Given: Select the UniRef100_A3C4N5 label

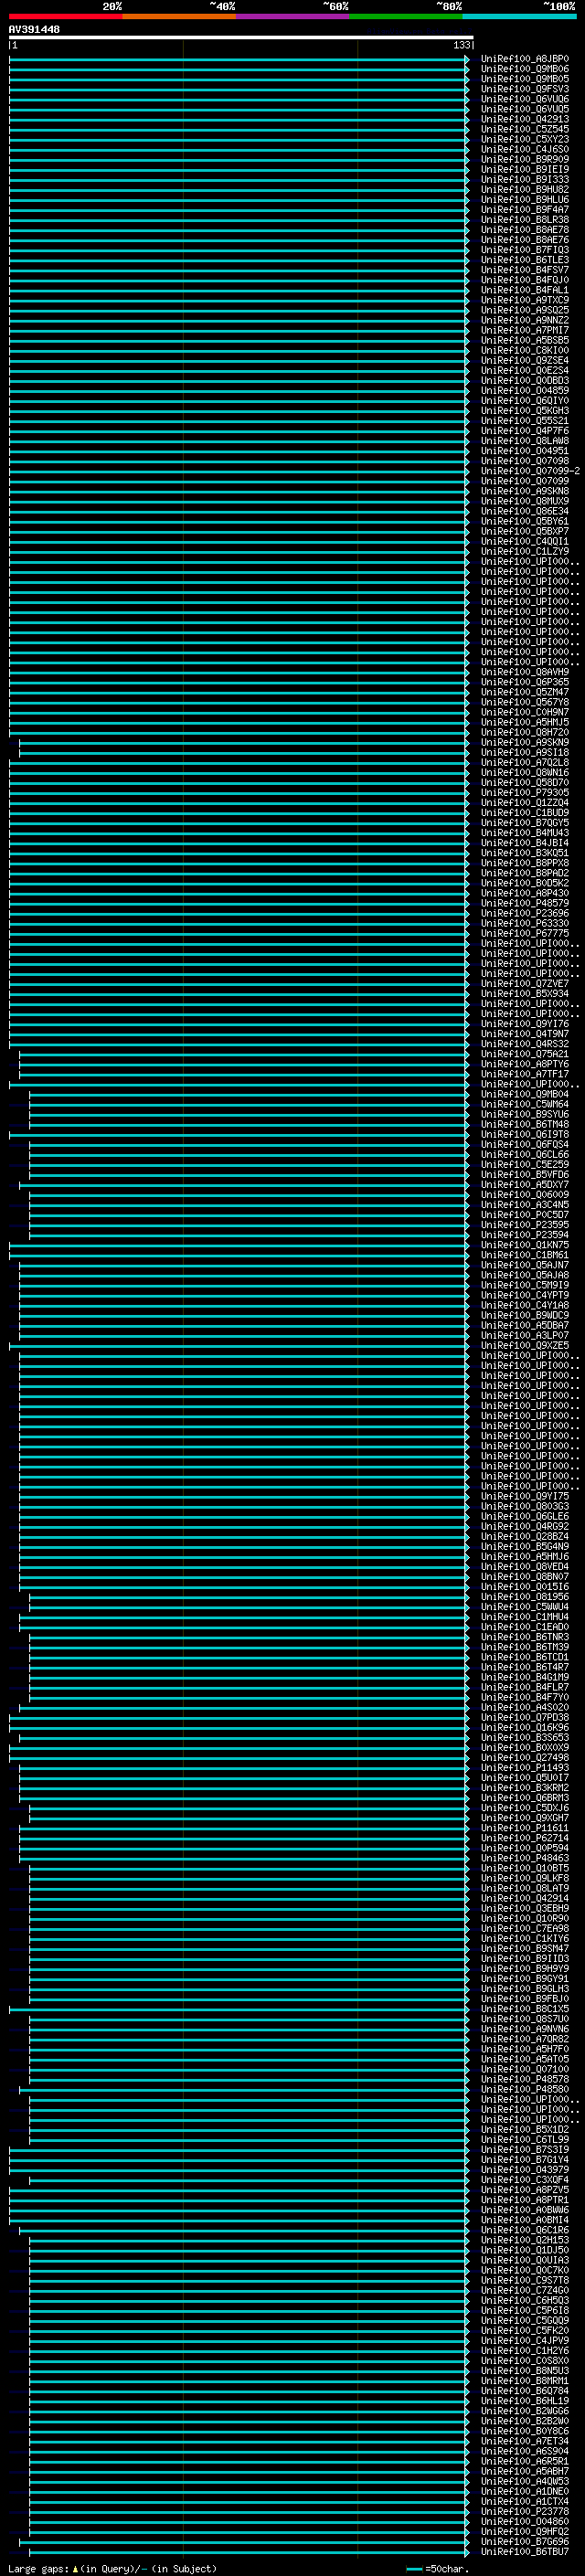Looking at the screenshot, I should (524, 1204).
